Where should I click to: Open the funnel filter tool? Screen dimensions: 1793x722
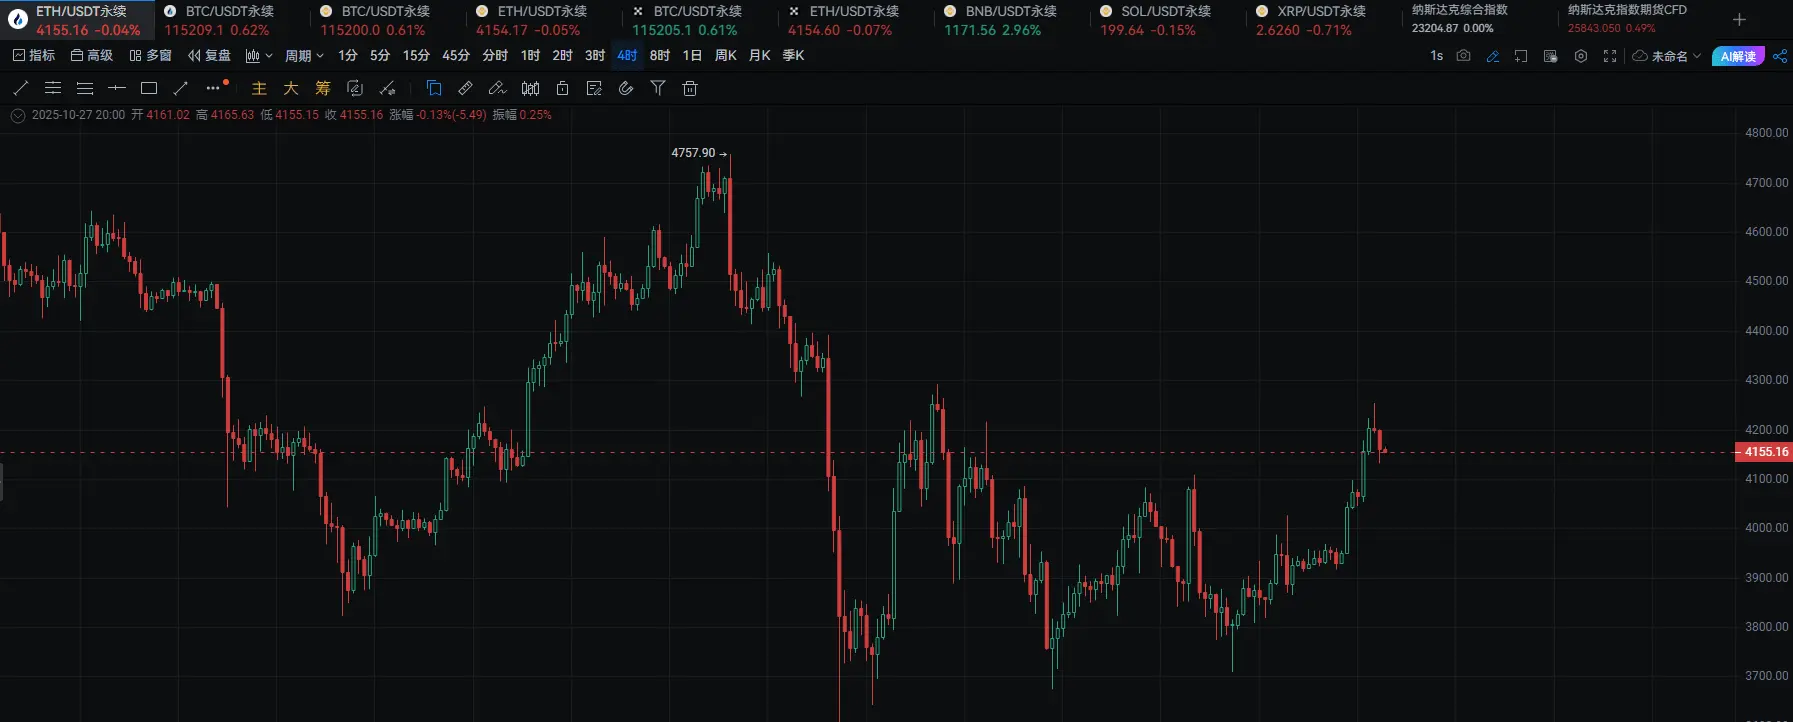pyautogui.click(x=658, y=88)
